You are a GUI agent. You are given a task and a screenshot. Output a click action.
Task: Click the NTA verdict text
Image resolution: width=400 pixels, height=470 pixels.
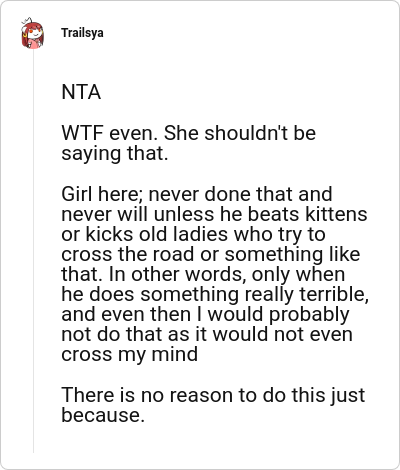tap(81, 93)
